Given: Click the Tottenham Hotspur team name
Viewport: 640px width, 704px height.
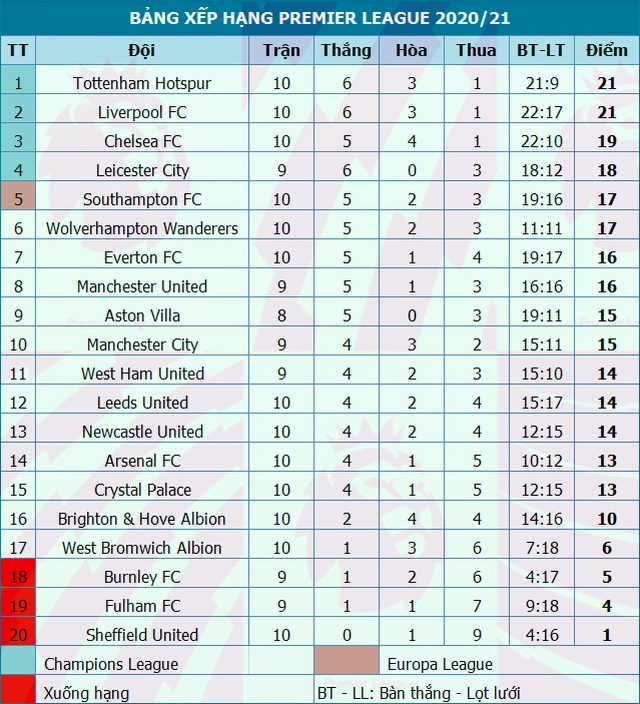Looking at the screenshot, I should (142, 83).
